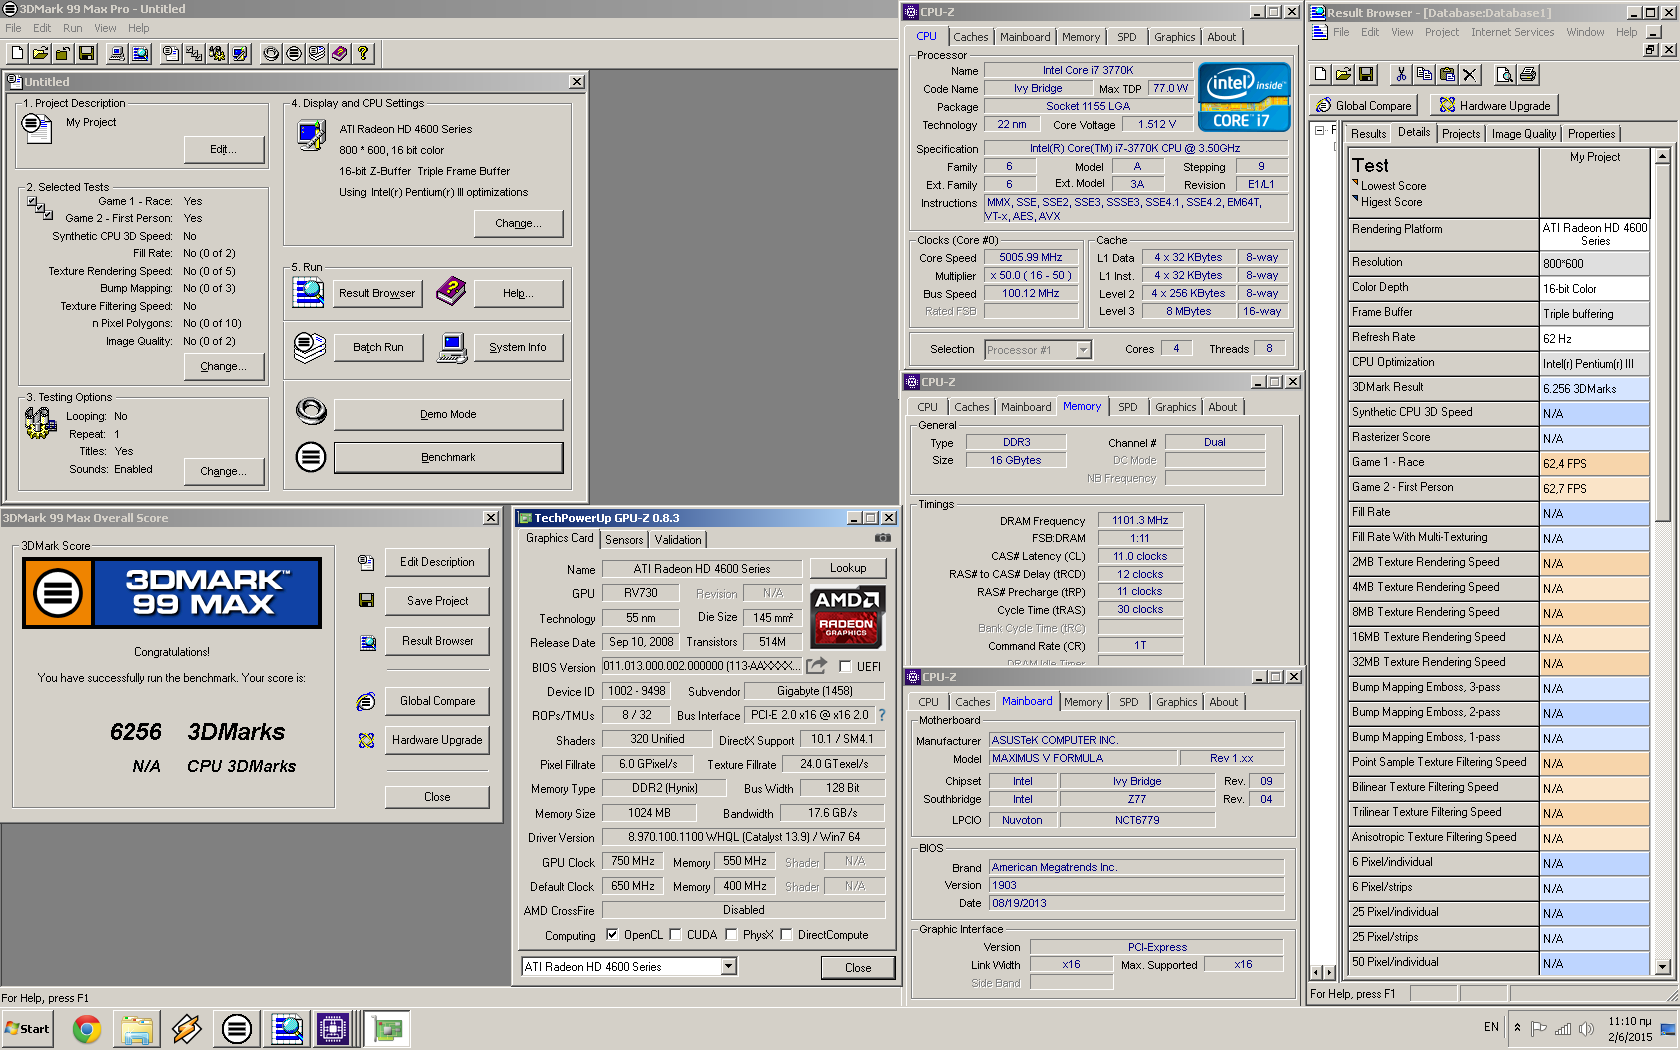Switch to Caches tab in top CPU-Z window
Screen dimensions: 1680x1050
coord(970,37)
